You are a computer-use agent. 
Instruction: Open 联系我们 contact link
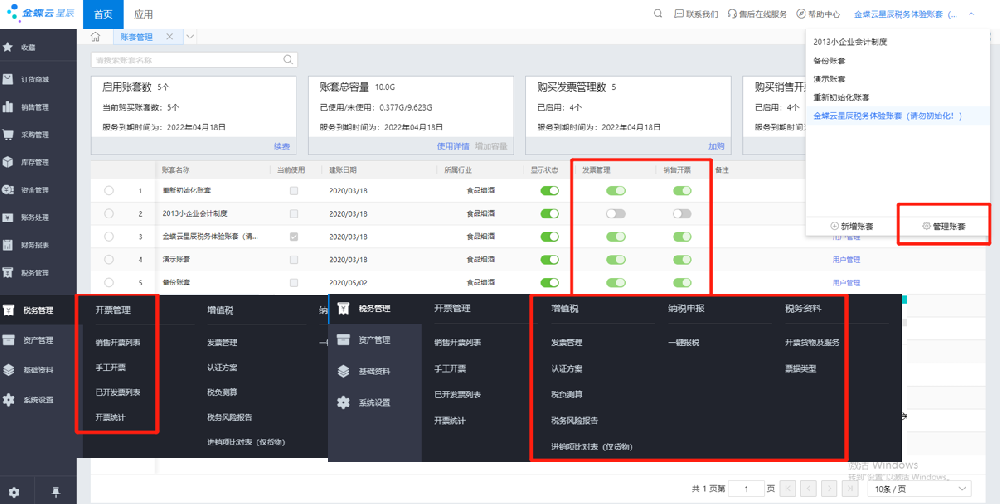click(x=696, y=14)
